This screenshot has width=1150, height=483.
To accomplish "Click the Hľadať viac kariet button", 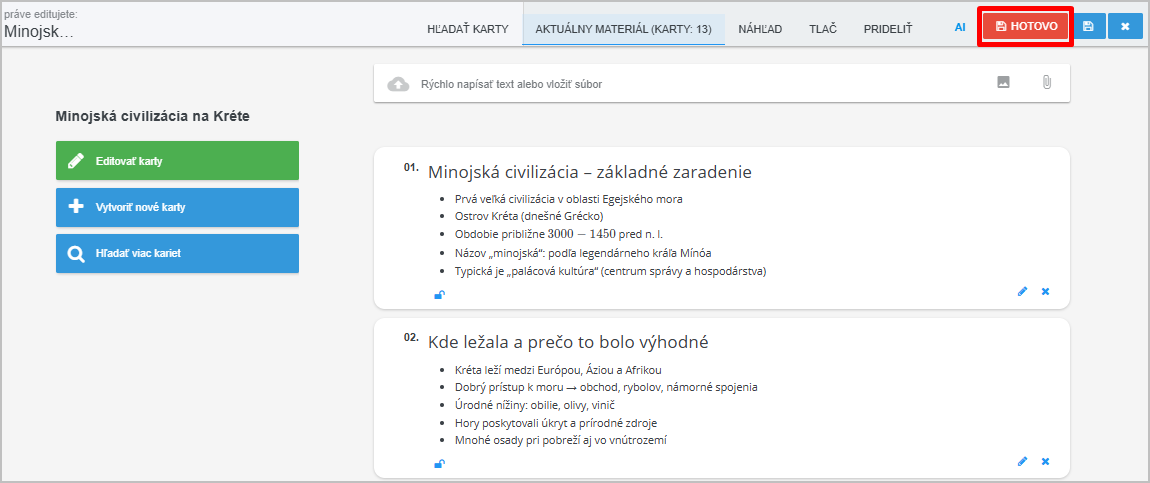I will (177, 254).
